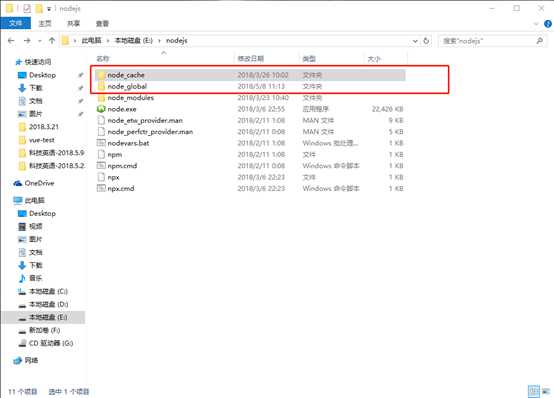The height and width of the screenshot is (398, 554).
Task: Sort by the 名称 column header
Action: point(103,59)
